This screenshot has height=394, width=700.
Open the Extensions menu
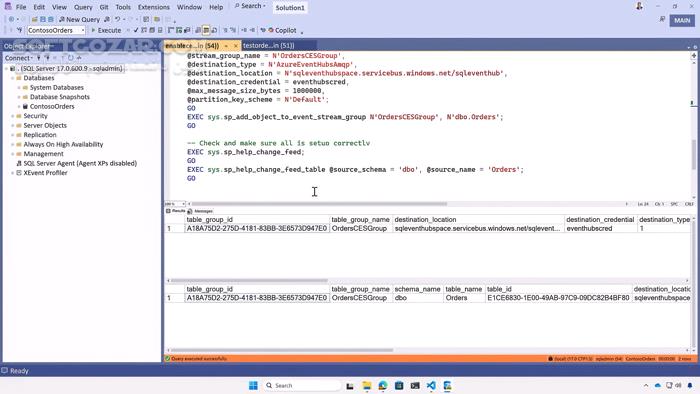coord(154,7)
